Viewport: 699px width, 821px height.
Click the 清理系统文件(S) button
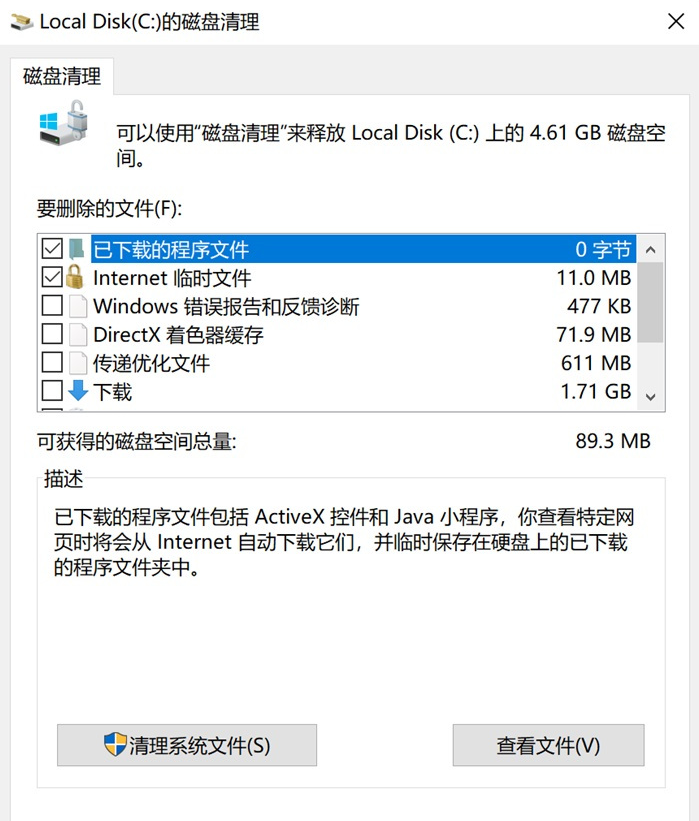[x=187, y=745]
